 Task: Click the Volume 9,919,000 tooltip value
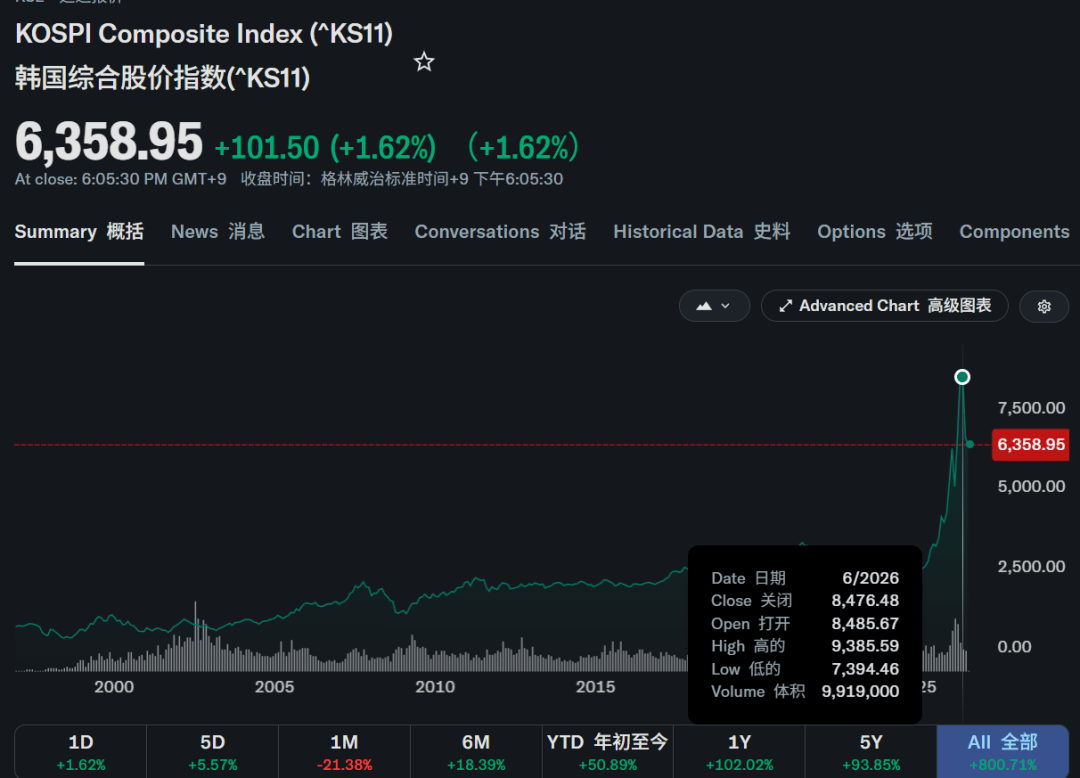860,691
